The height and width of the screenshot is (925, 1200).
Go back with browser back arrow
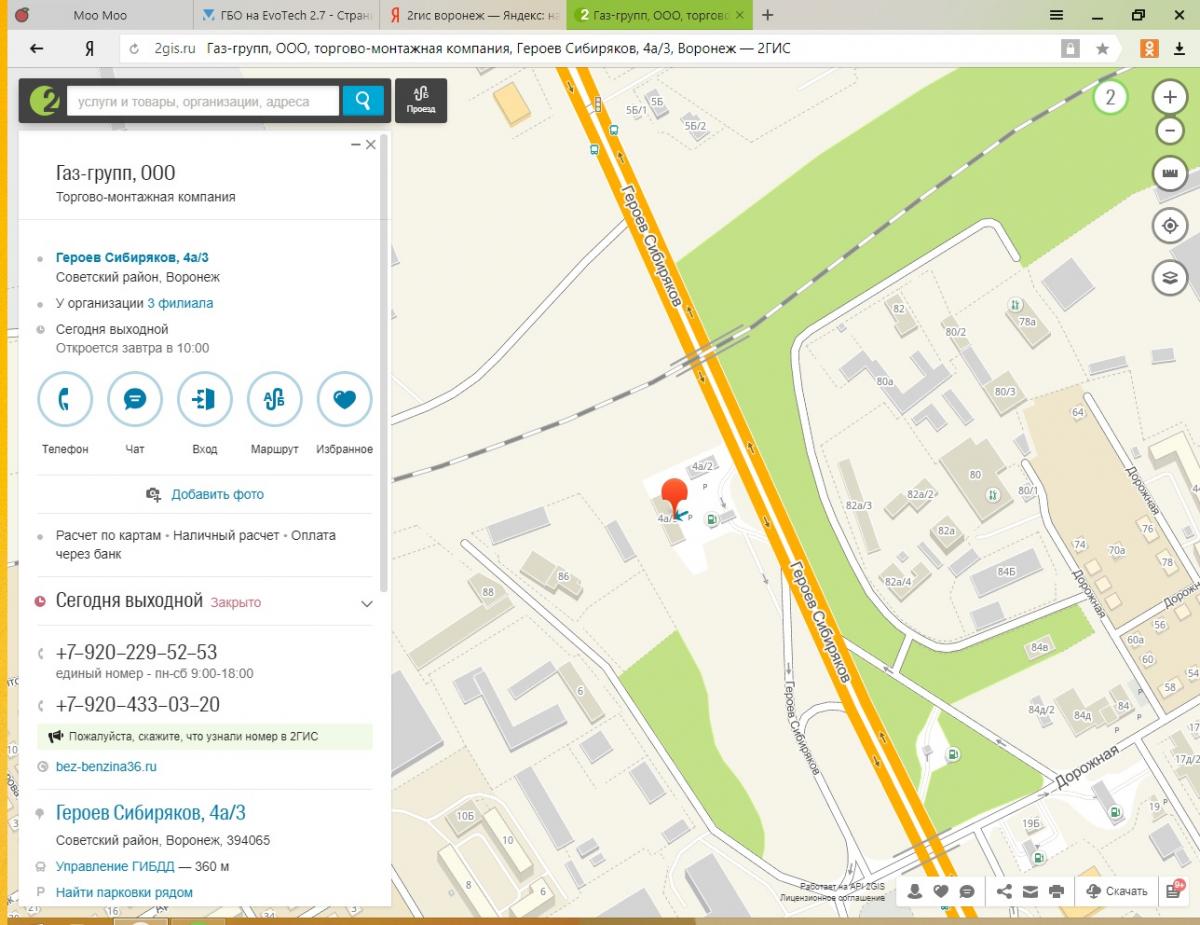(x=37, y=48)
